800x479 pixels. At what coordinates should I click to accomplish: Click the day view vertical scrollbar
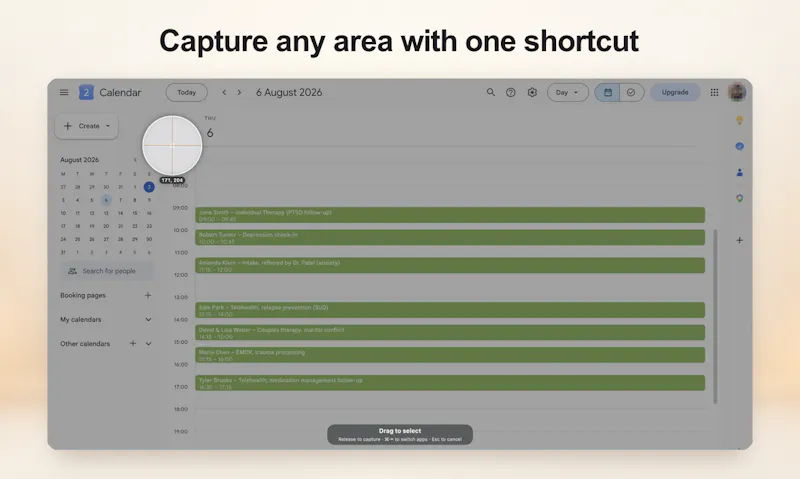click(x=715, y=316)
